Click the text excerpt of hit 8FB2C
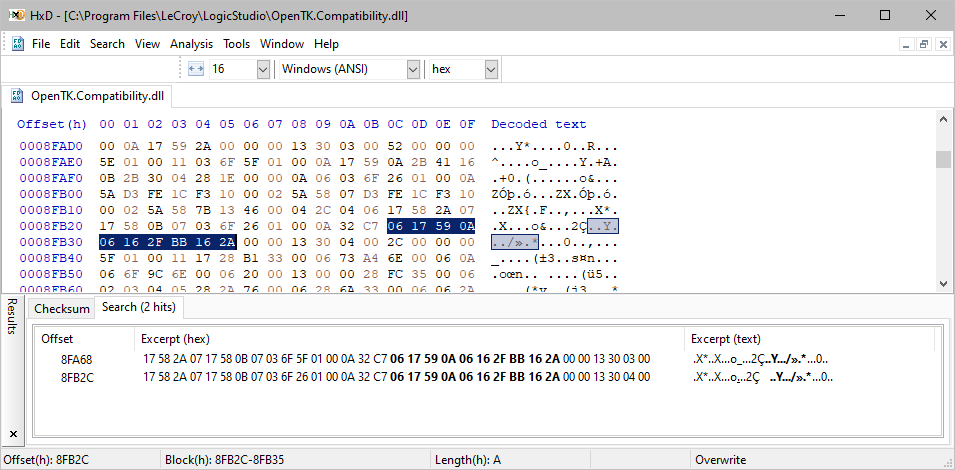Image resolution: width=955 pixels, height=470 pixels. (763, 377)
